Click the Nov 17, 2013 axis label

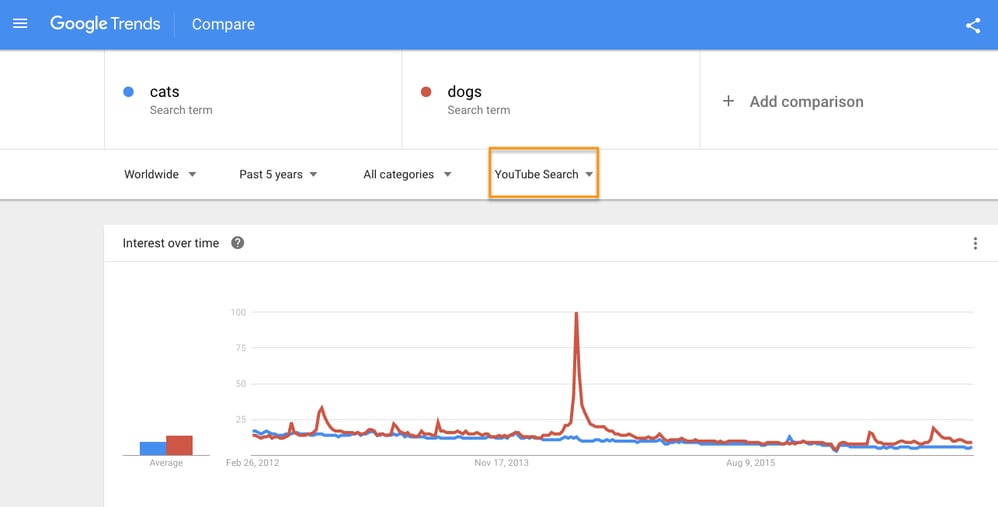click(x=501, y=463)
